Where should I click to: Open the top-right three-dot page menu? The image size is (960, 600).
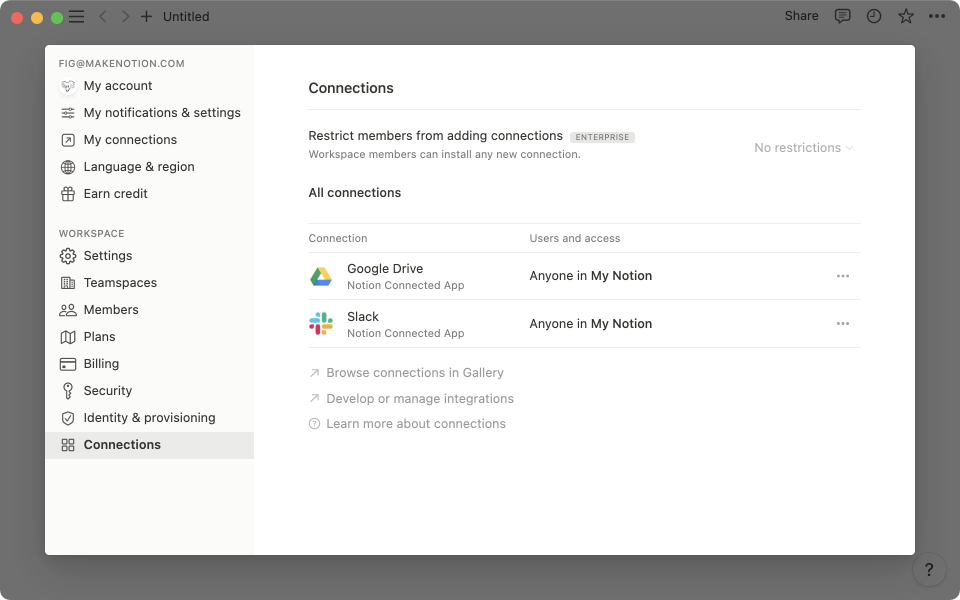coord(937,16)
